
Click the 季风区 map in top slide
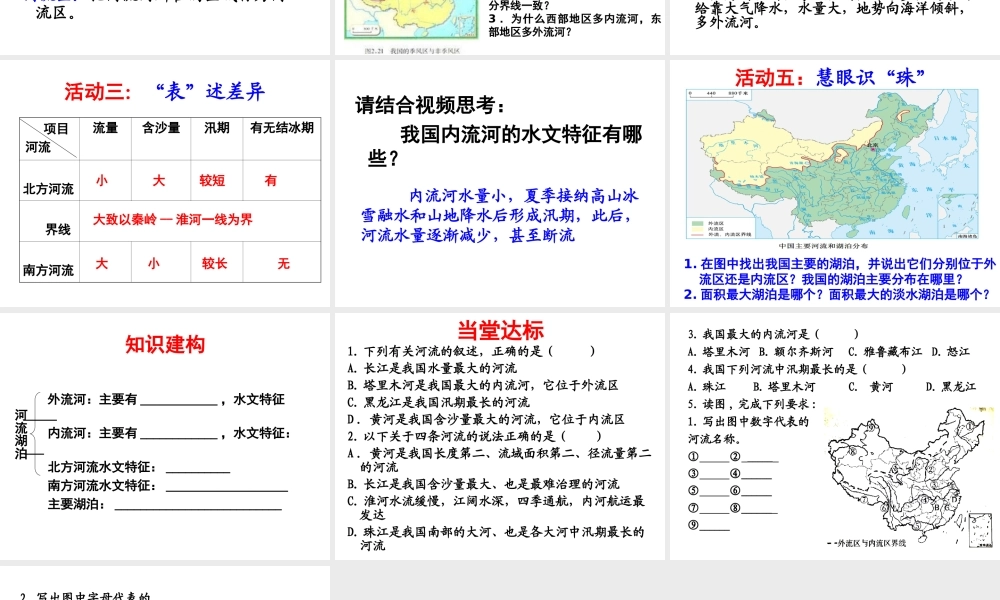(x=411, y=19)
